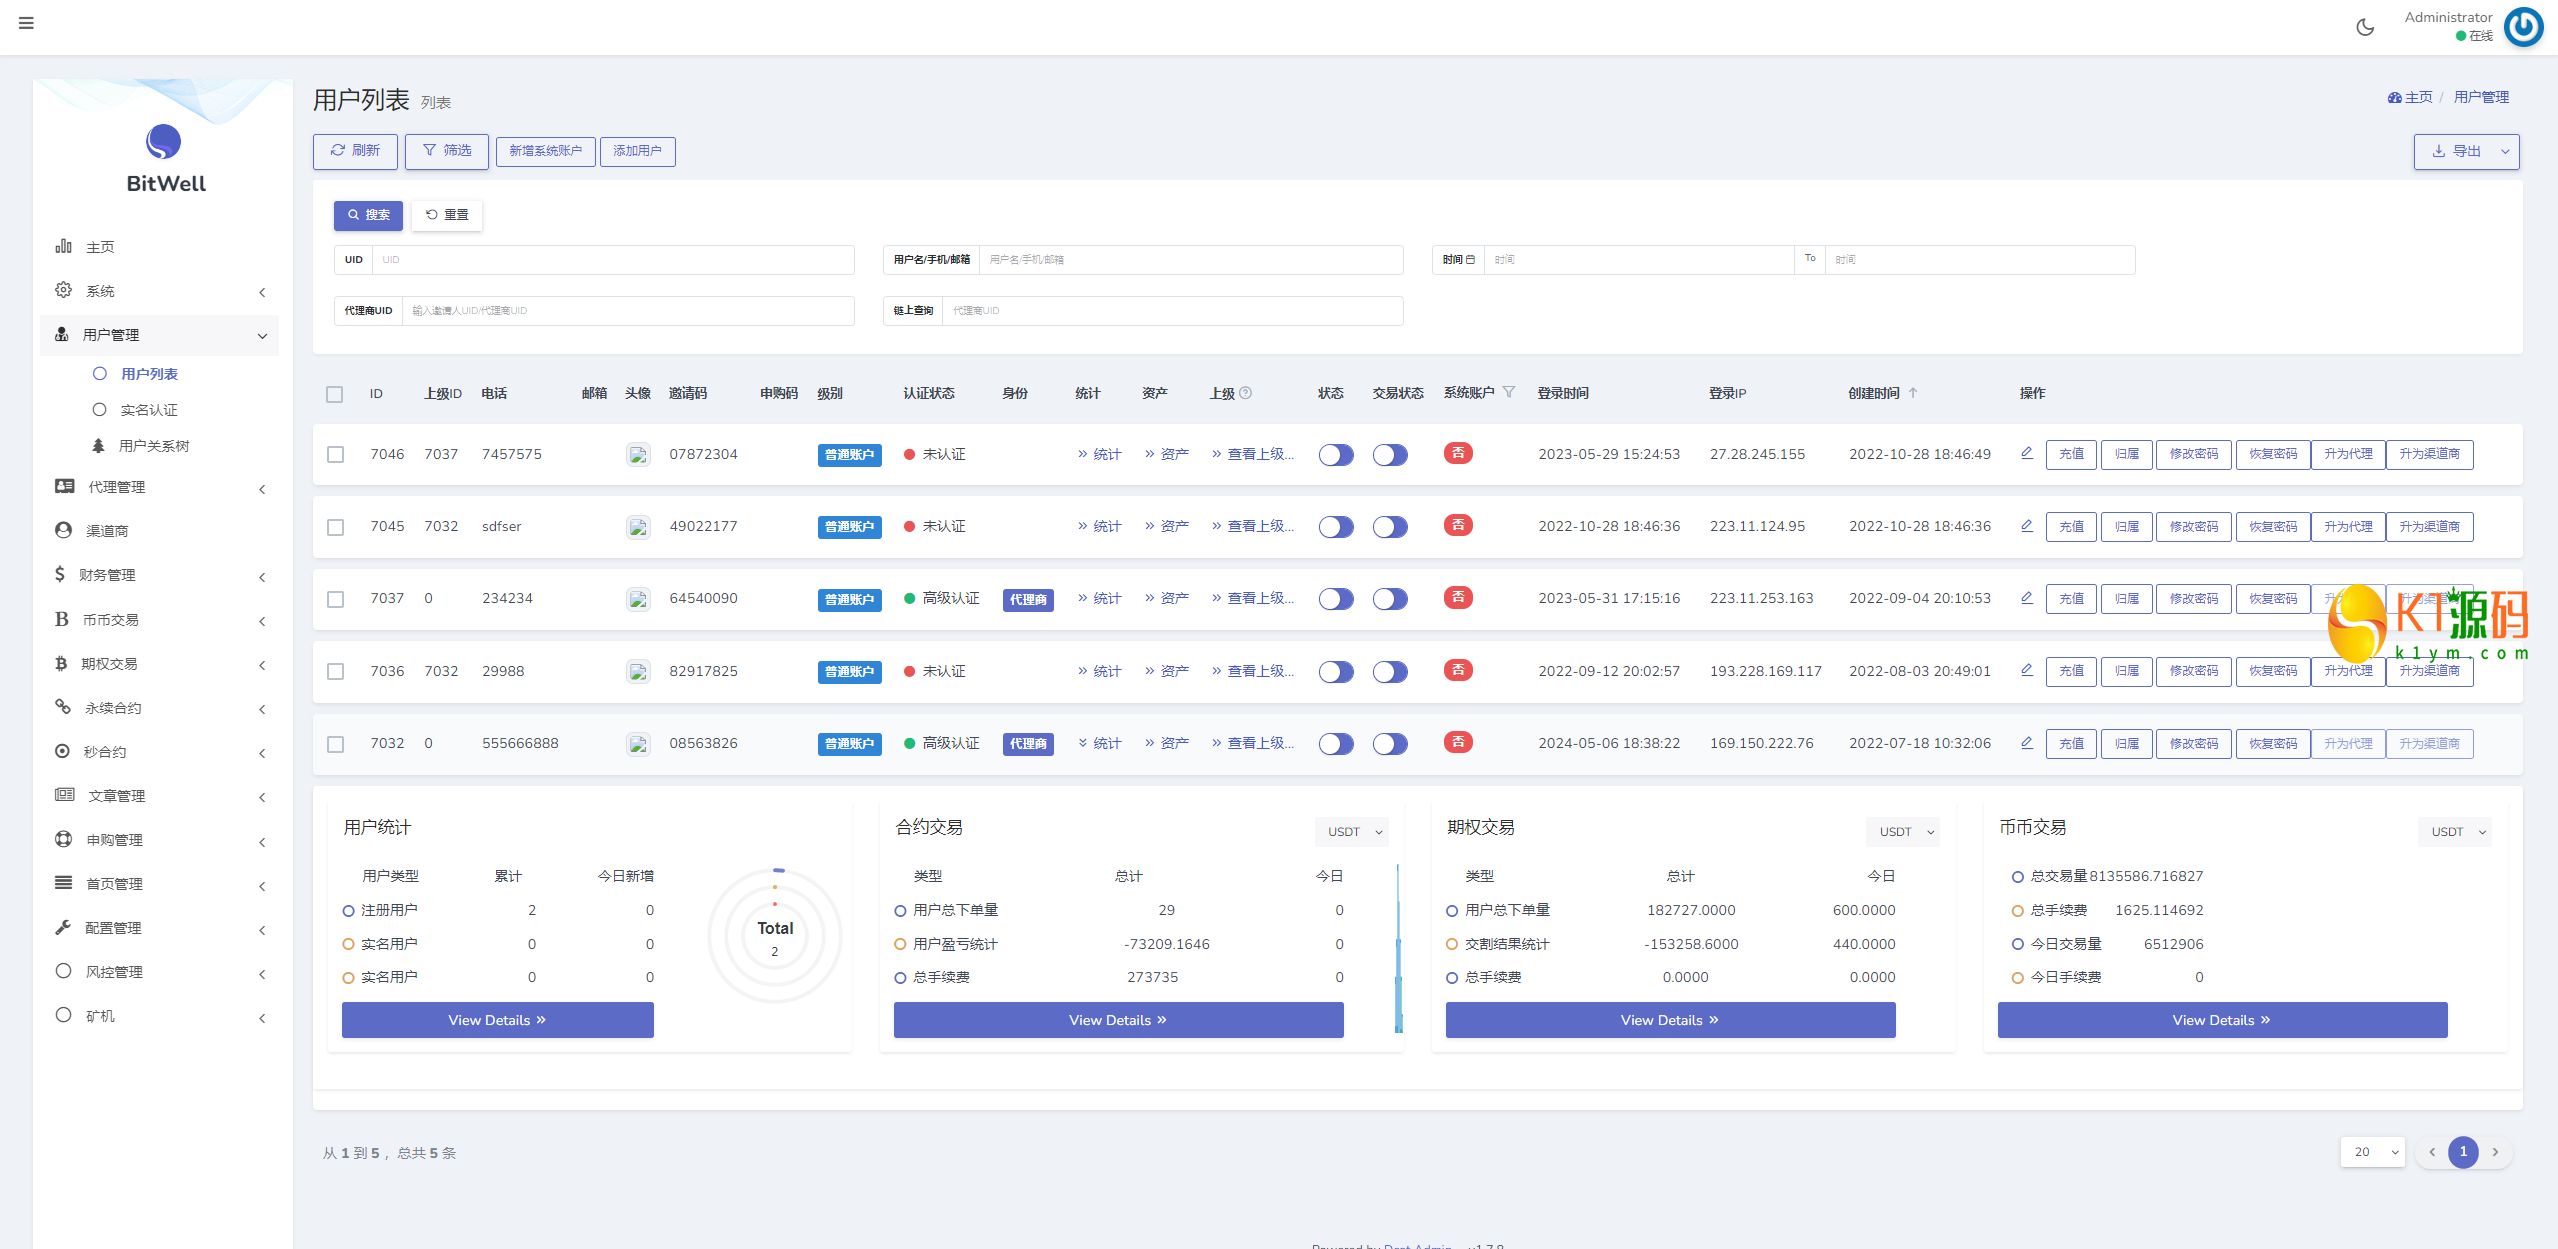2558x1249 pixels.
Task: Check the select-all header checkbox
Action: (x=335, y=394)
